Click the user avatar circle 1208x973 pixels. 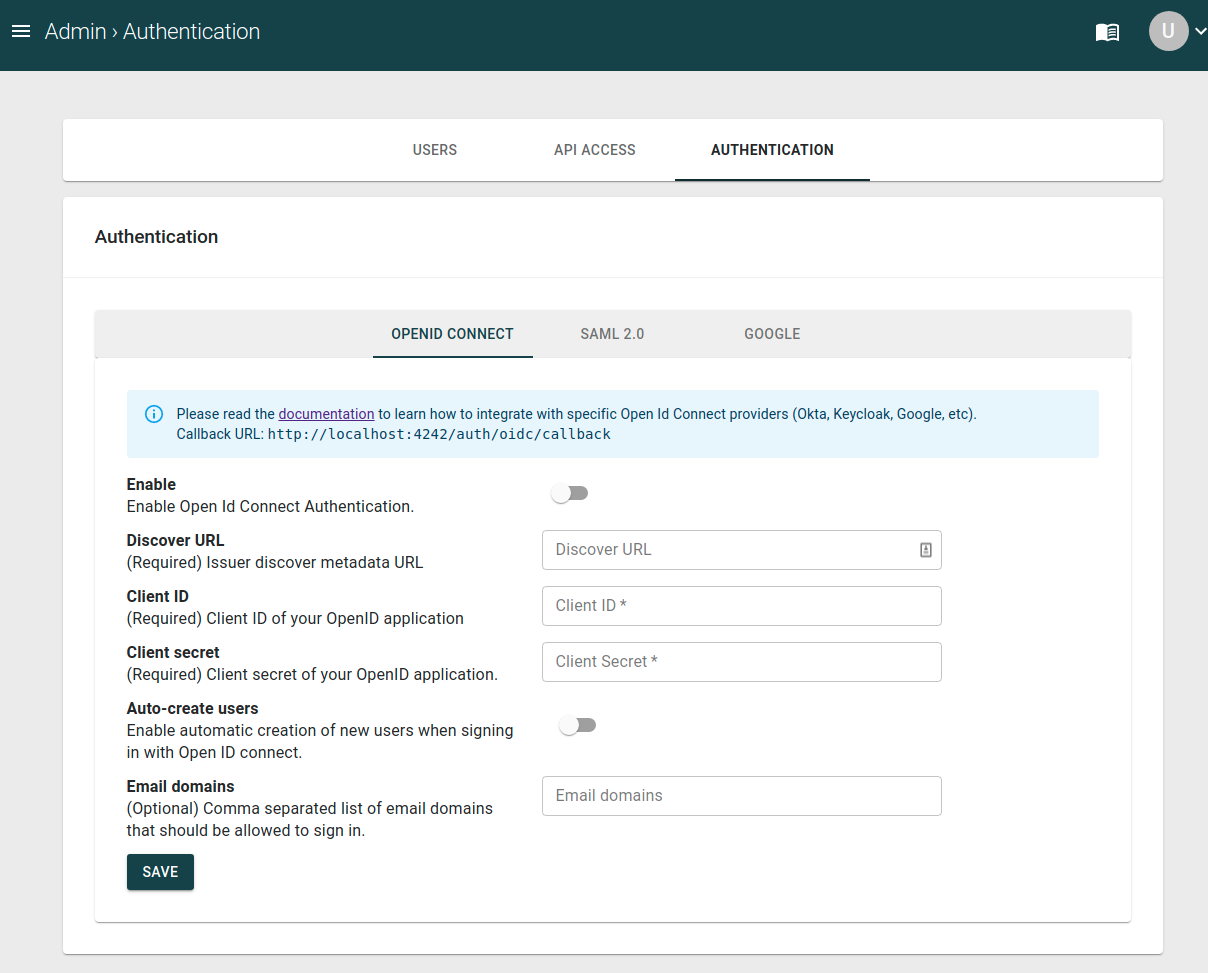1168,32
